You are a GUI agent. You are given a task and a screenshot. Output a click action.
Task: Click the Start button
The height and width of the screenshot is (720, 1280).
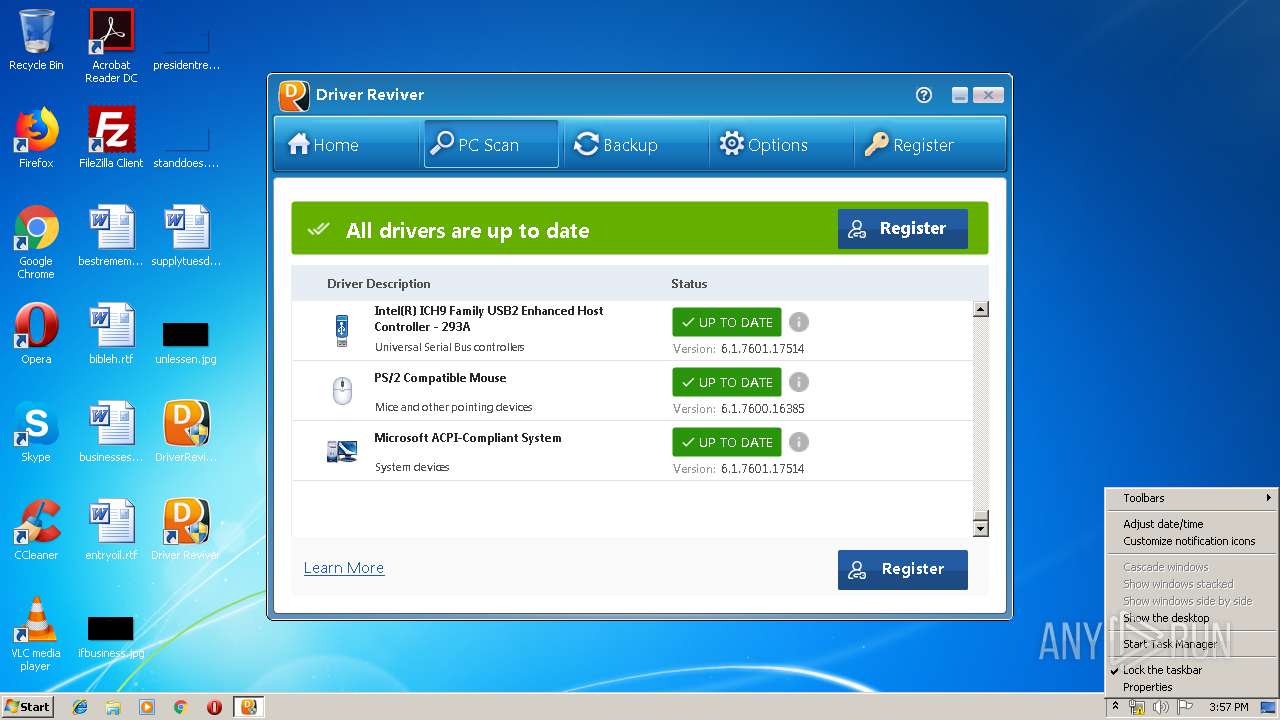pyautogui.click(x=27, y=707)
